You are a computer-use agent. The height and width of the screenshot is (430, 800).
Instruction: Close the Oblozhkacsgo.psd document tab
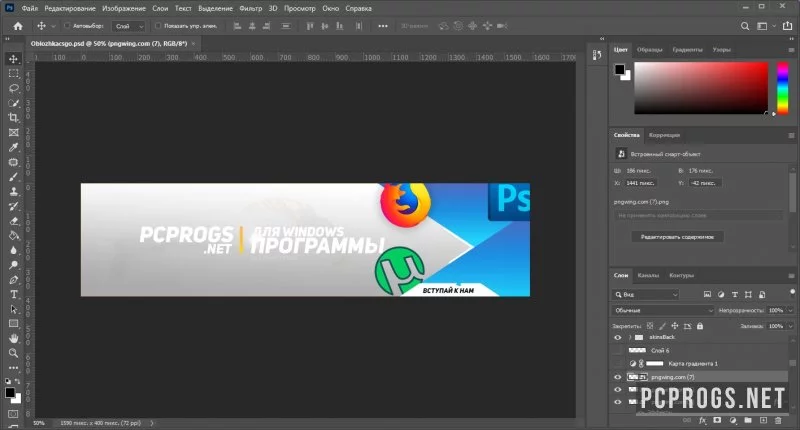193,44
